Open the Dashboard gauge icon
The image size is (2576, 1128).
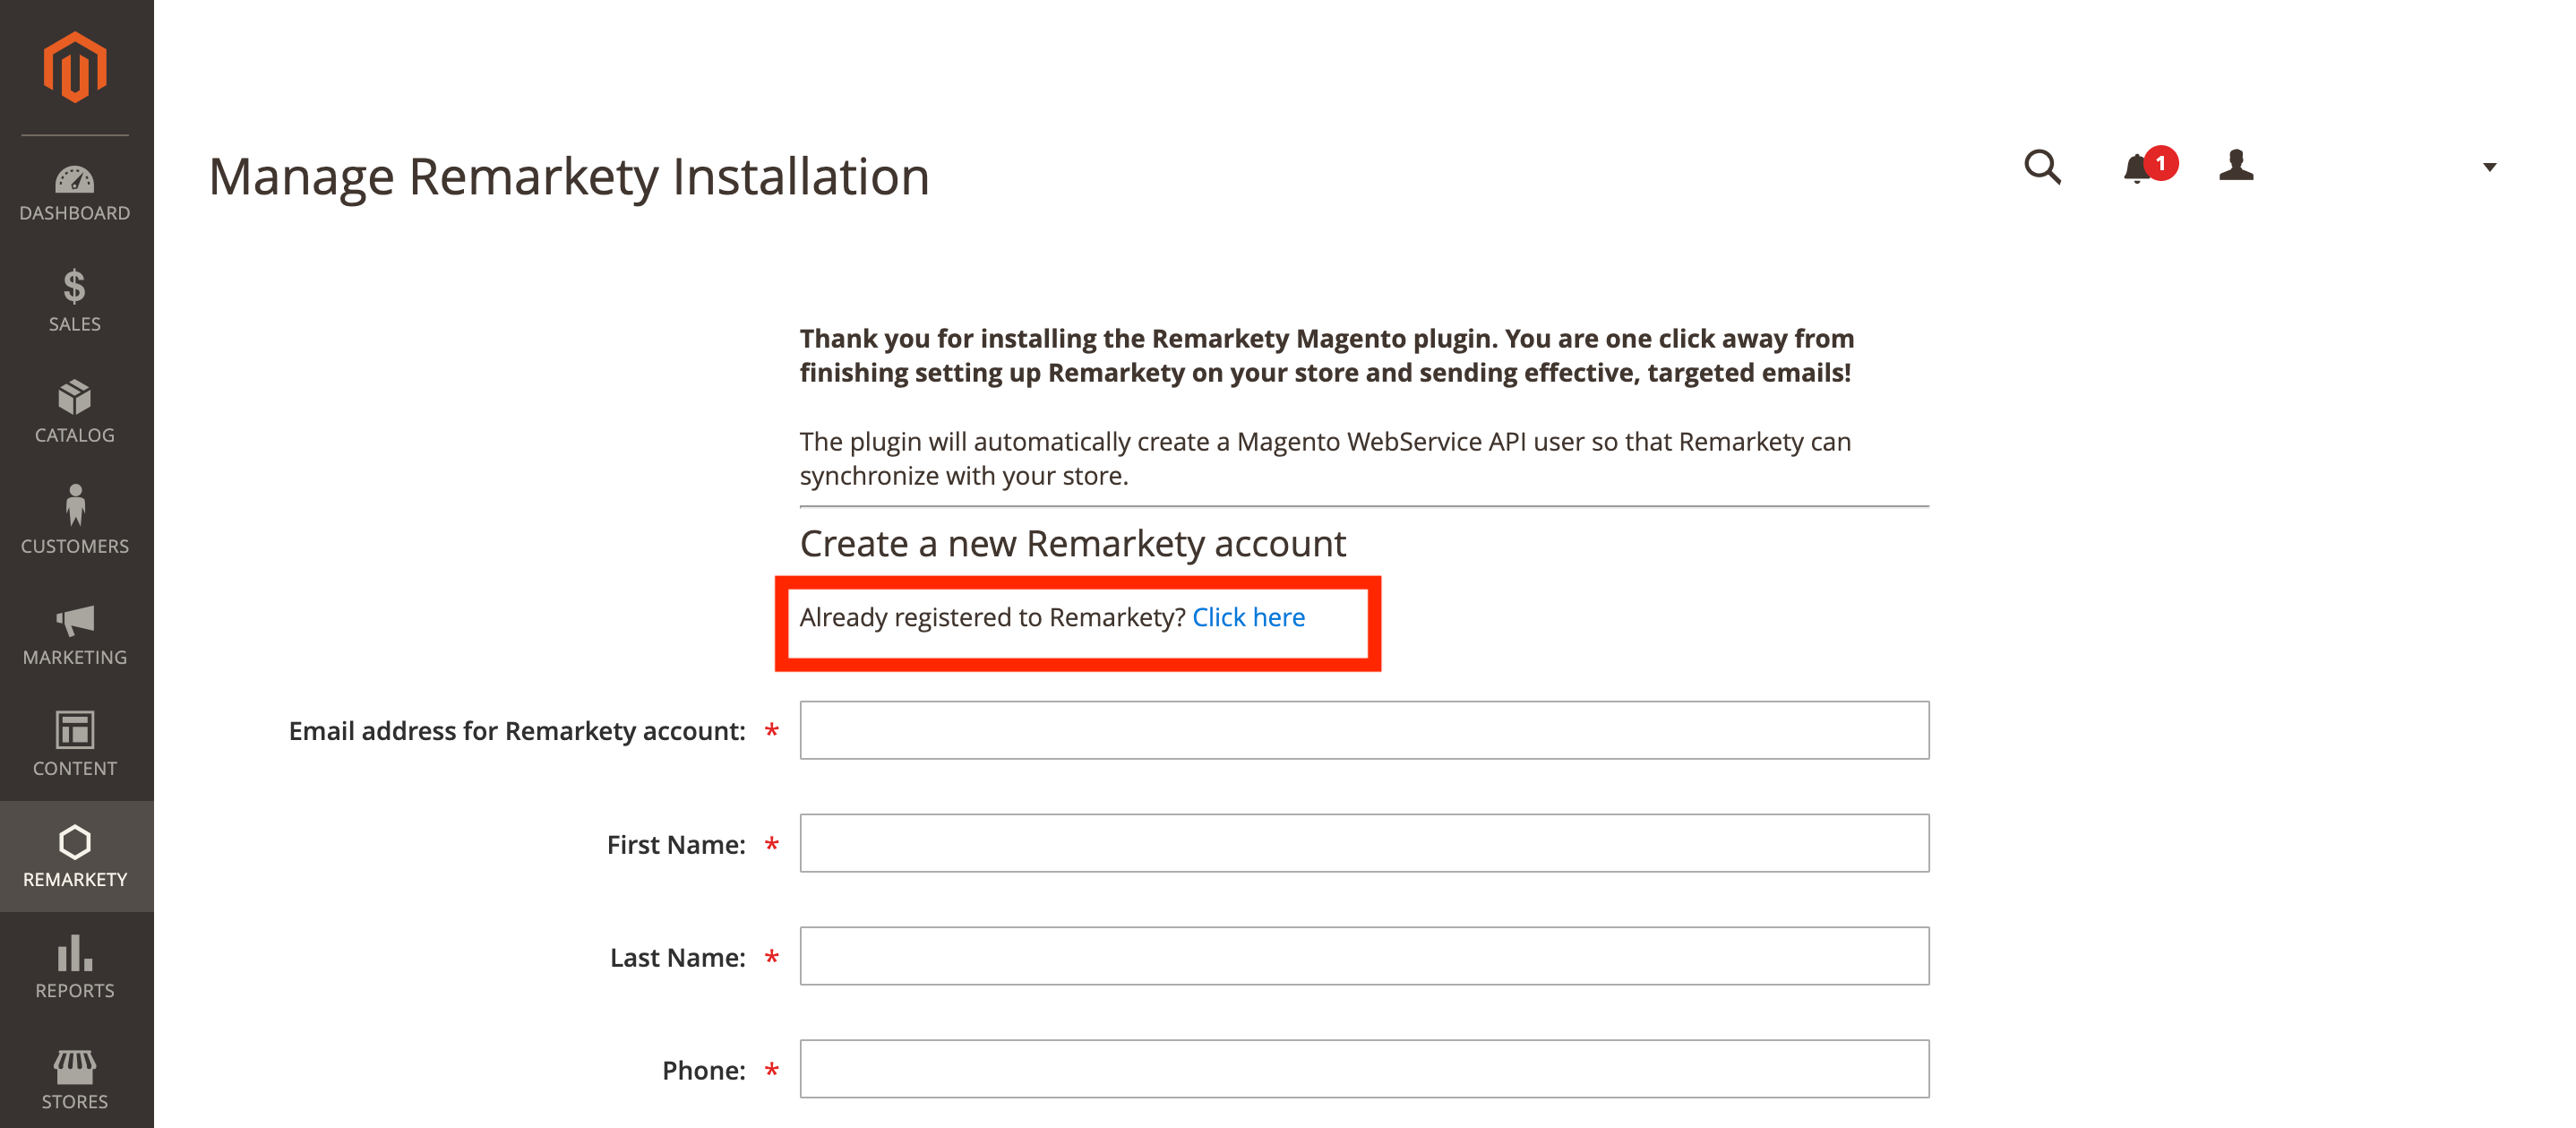click(x=75, y=180)
